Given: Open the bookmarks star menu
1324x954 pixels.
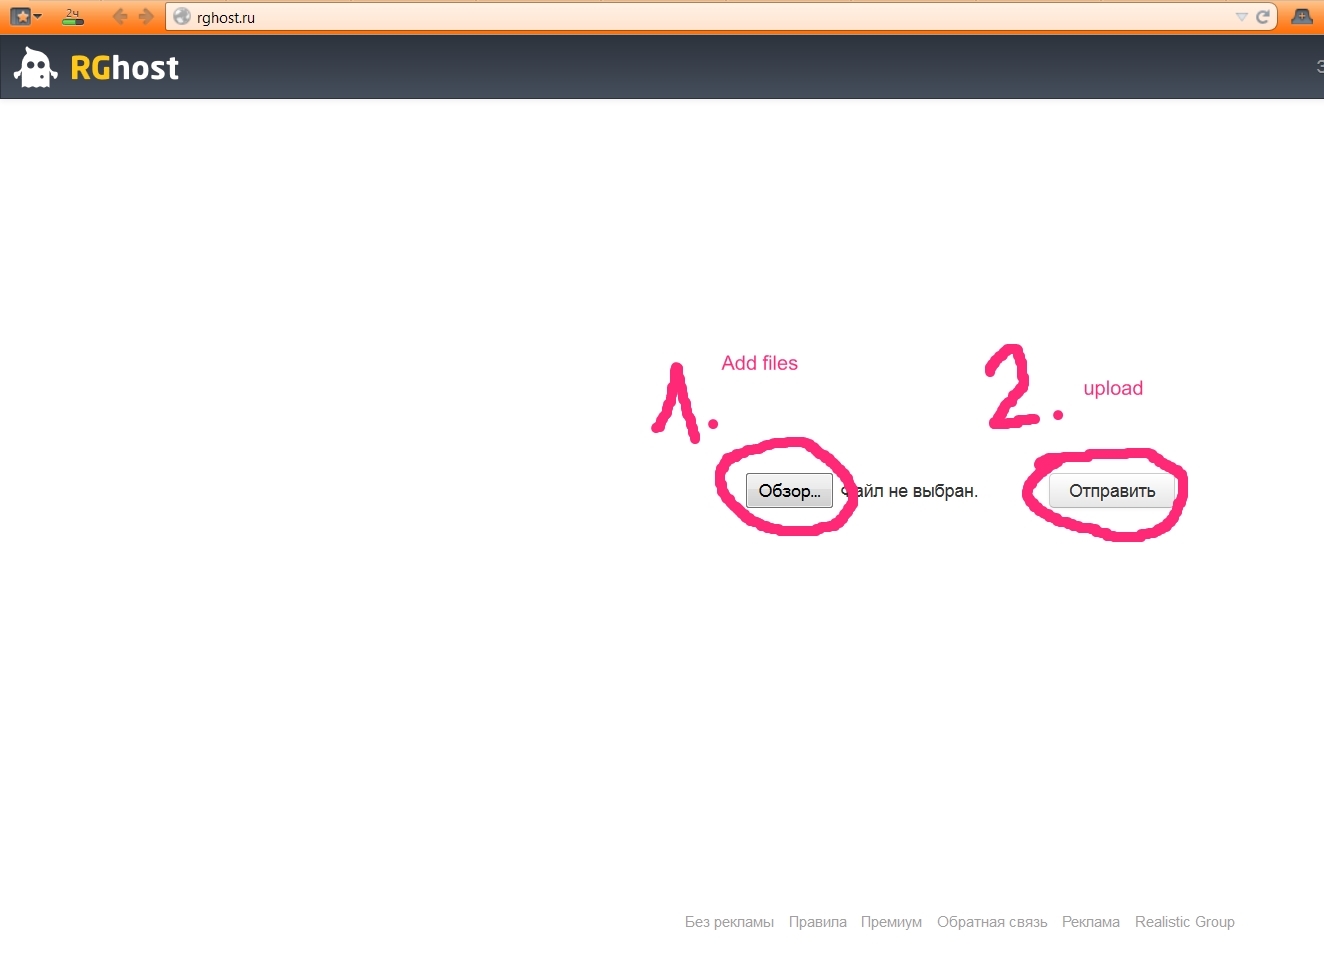Looking at the screenshot, I should [x=25, y=16].
